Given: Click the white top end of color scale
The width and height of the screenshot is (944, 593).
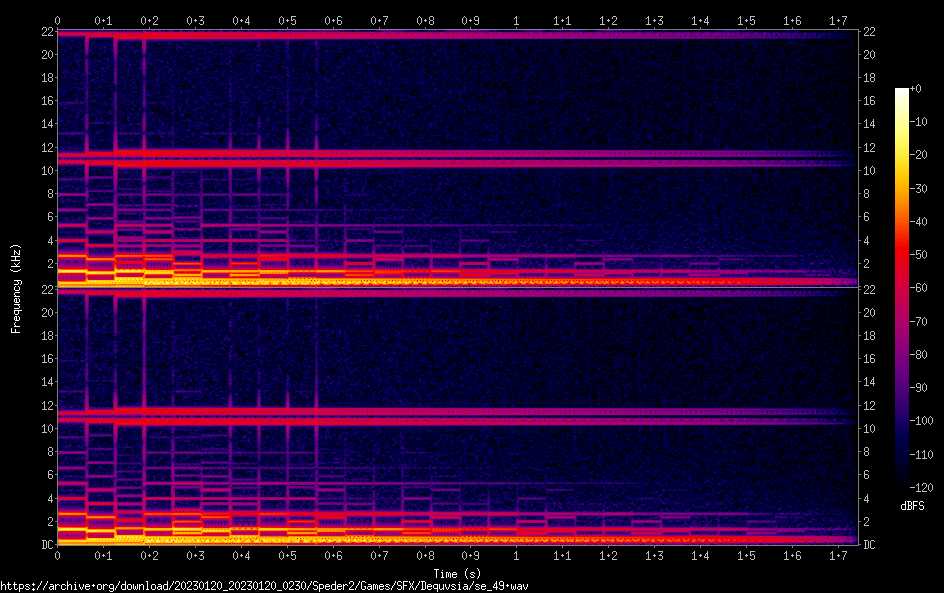Looking at the screenshot, I should [x=902, y=92].
